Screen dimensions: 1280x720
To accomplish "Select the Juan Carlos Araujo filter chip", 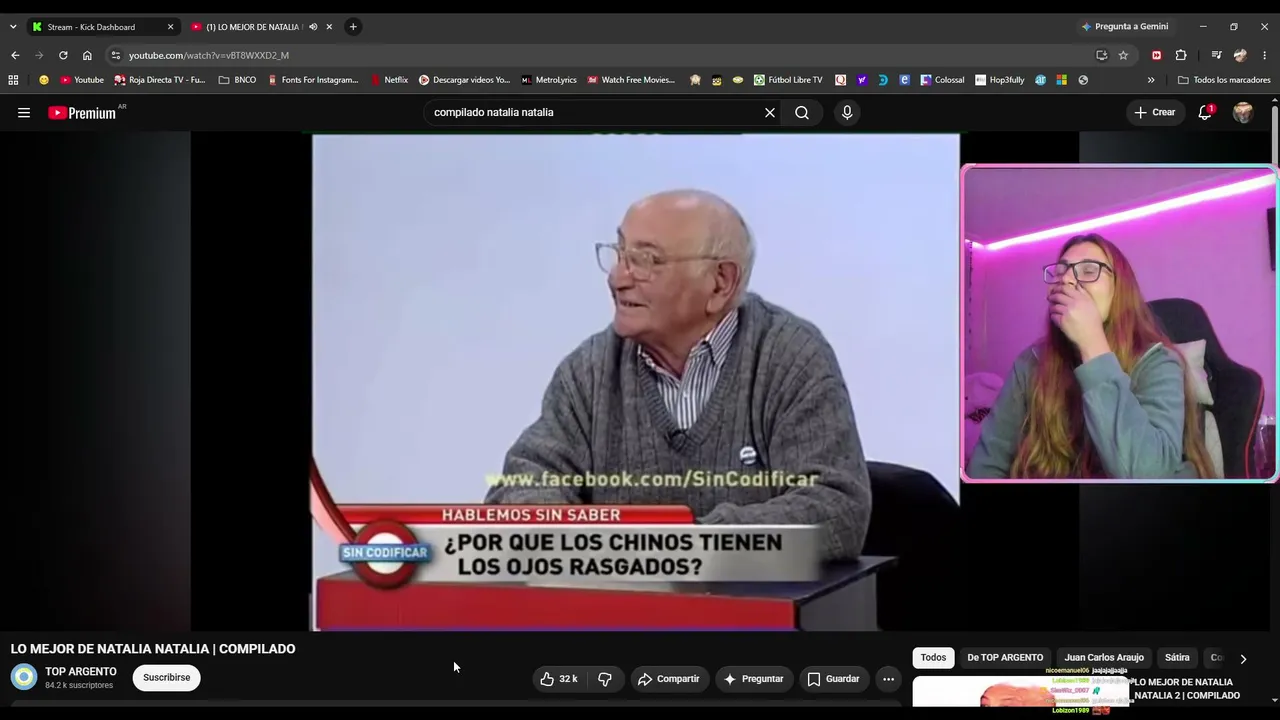I will [1104, 658].
